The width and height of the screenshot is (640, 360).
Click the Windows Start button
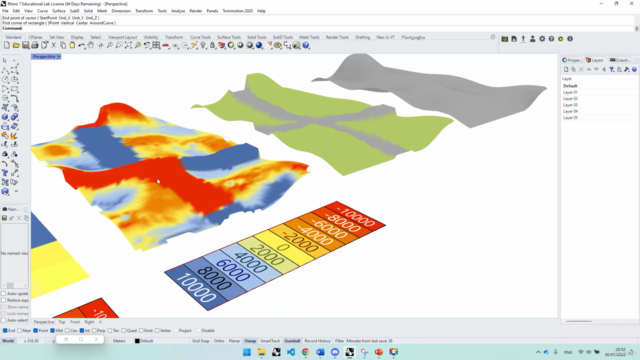pos(247,352)
